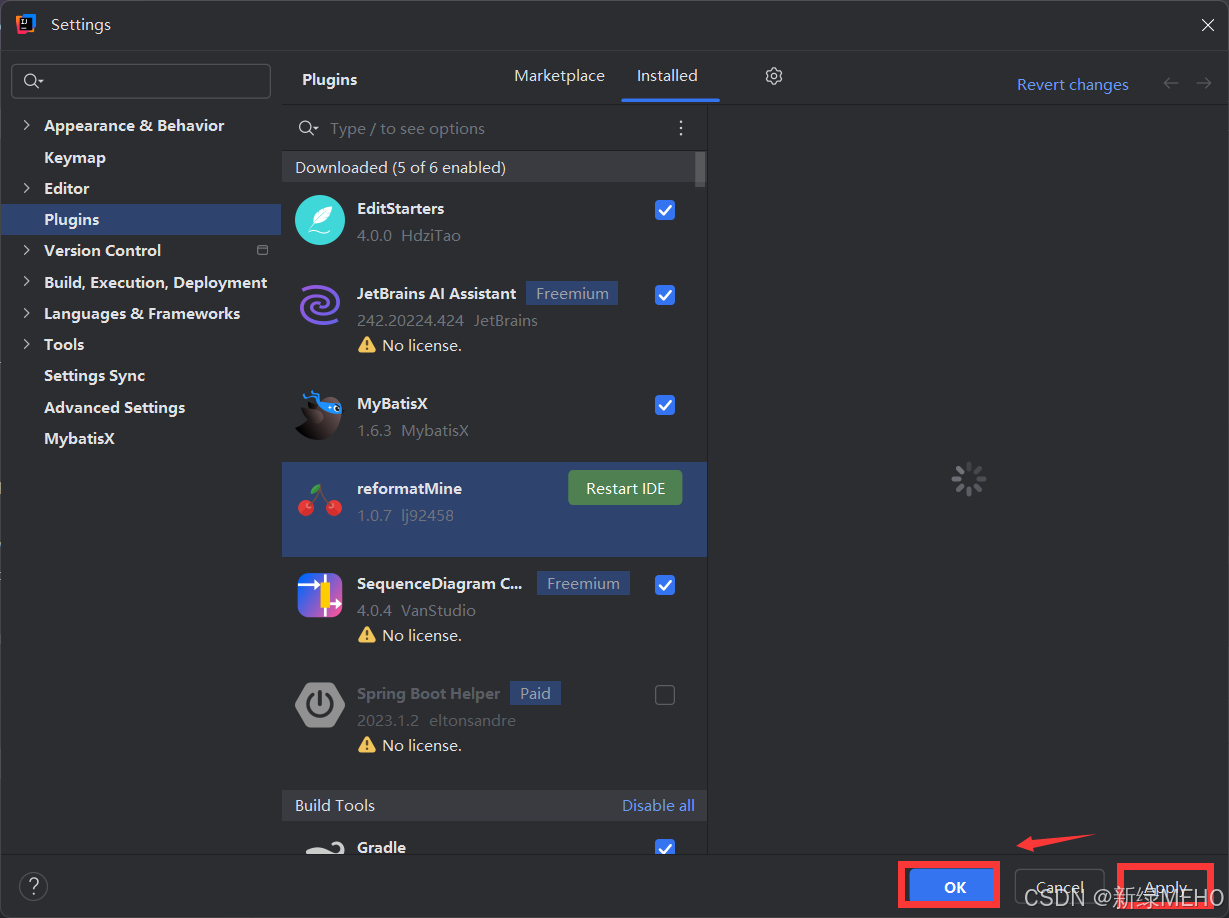Screen dimensions: 1229x918
Task: Open the MybatisX settings page
Action: point(79,438)
